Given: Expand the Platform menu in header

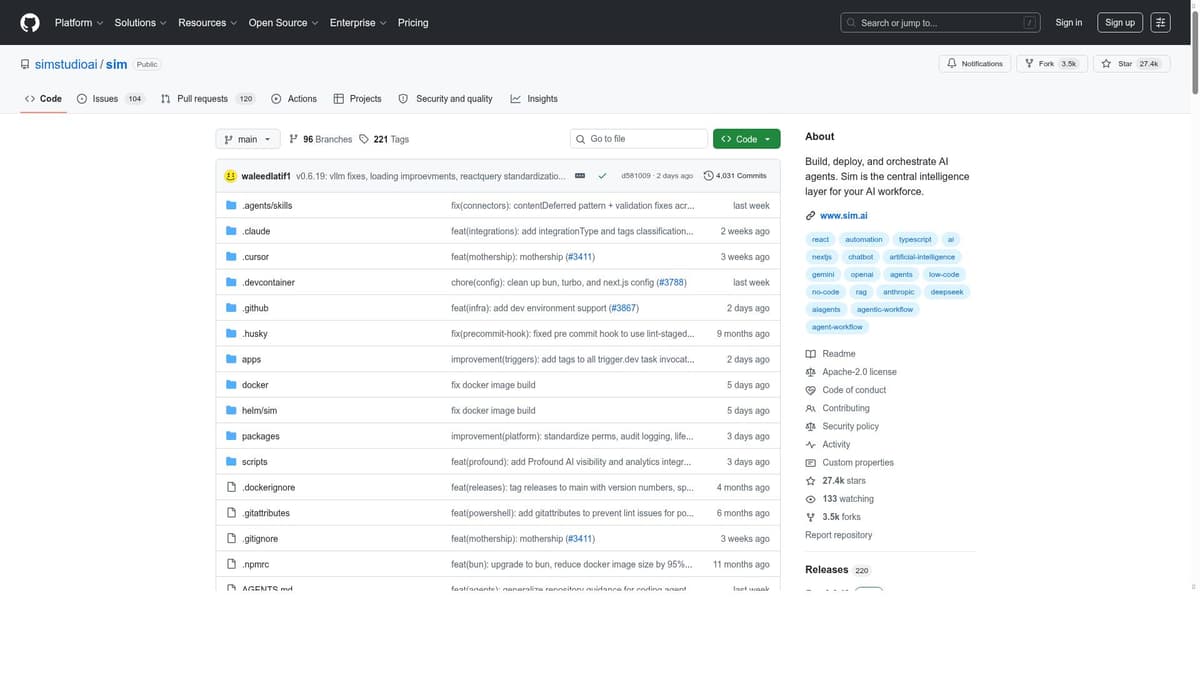Looking at the screenshot, I should click(x=79, y=22).
